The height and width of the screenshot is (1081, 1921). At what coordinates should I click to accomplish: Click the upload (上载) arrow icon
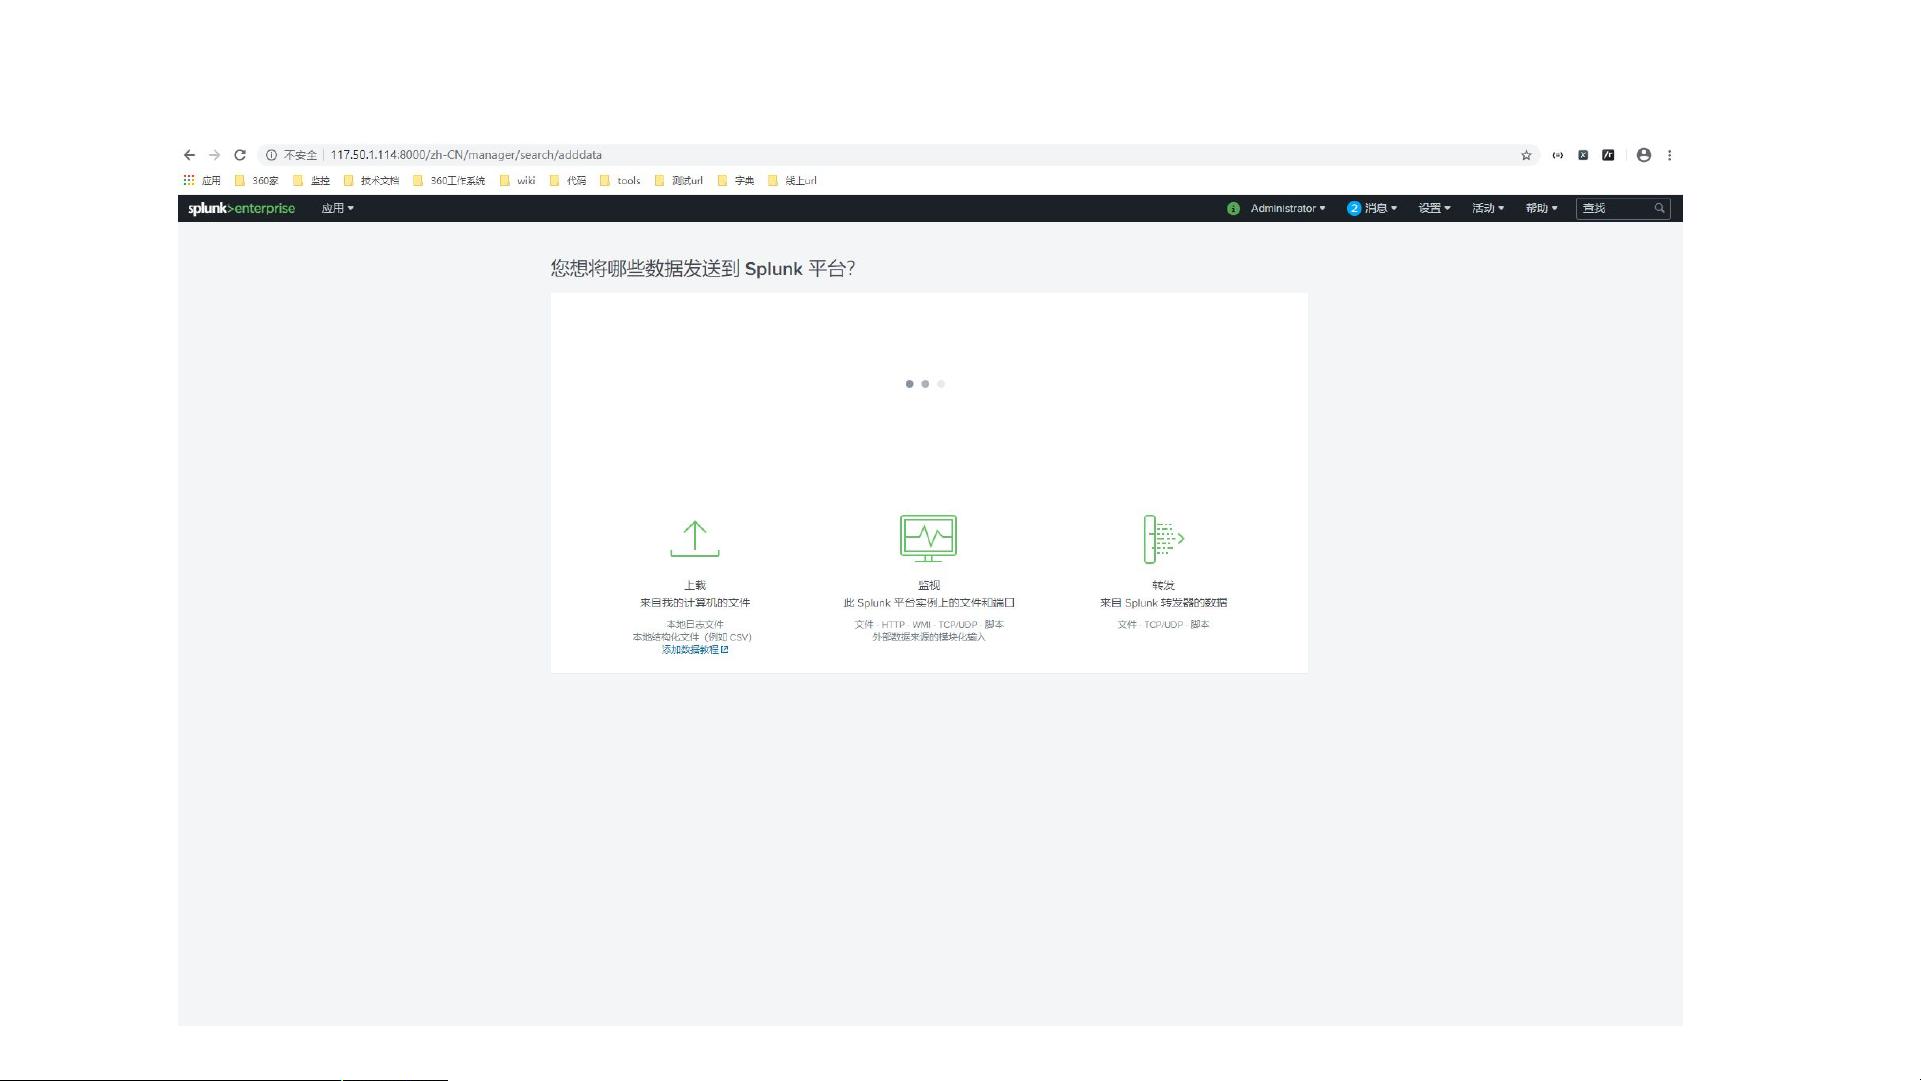click(x=695, y=538)
